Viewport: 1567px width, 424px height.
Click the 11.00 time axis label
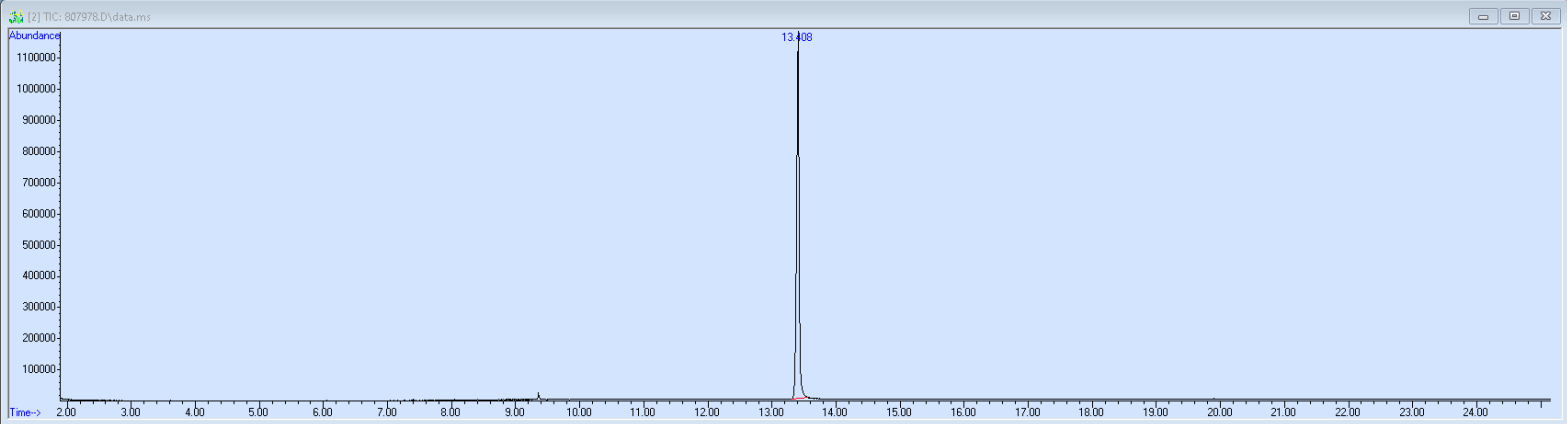(x=642, y=411)
